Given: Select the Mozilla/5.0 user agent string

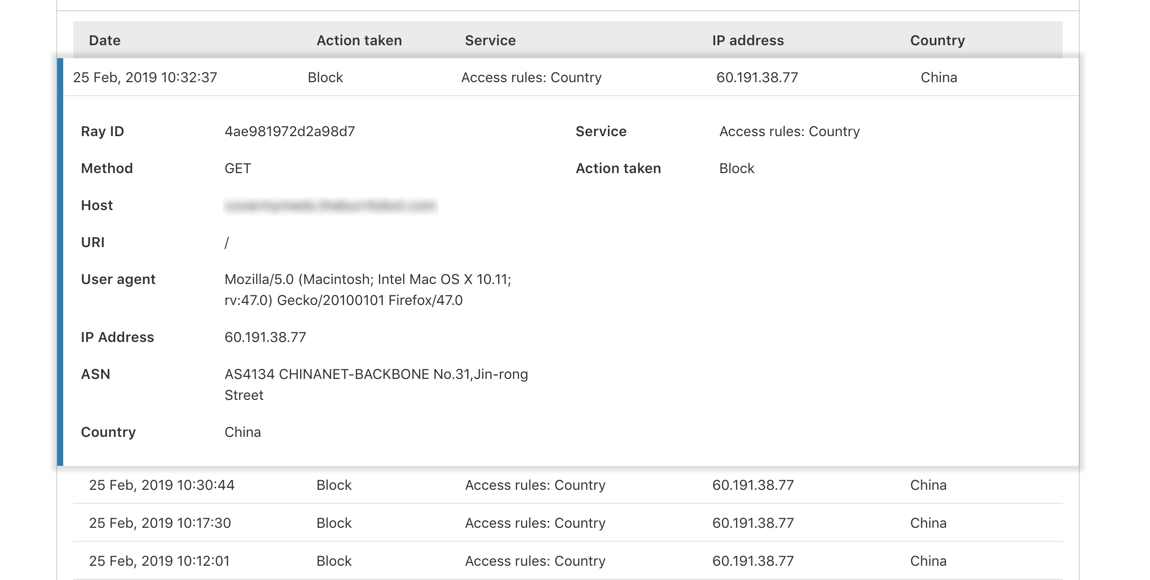Looking at the screenshot, I should point(368,290).
